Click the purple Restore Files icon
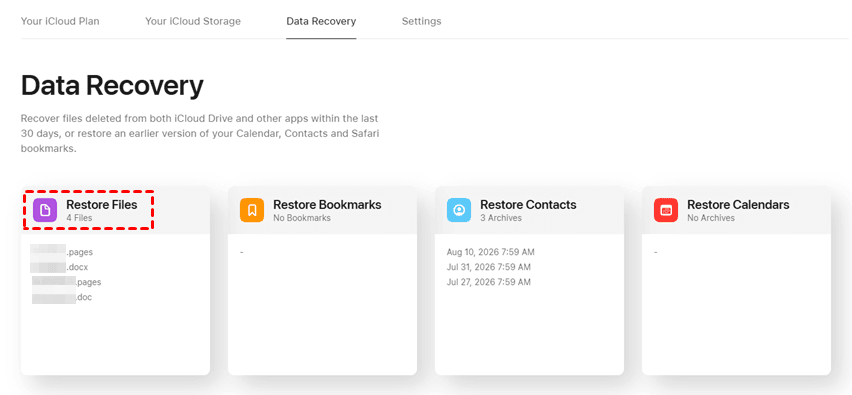Screen dimensions: 852x395 pos(45,210)
